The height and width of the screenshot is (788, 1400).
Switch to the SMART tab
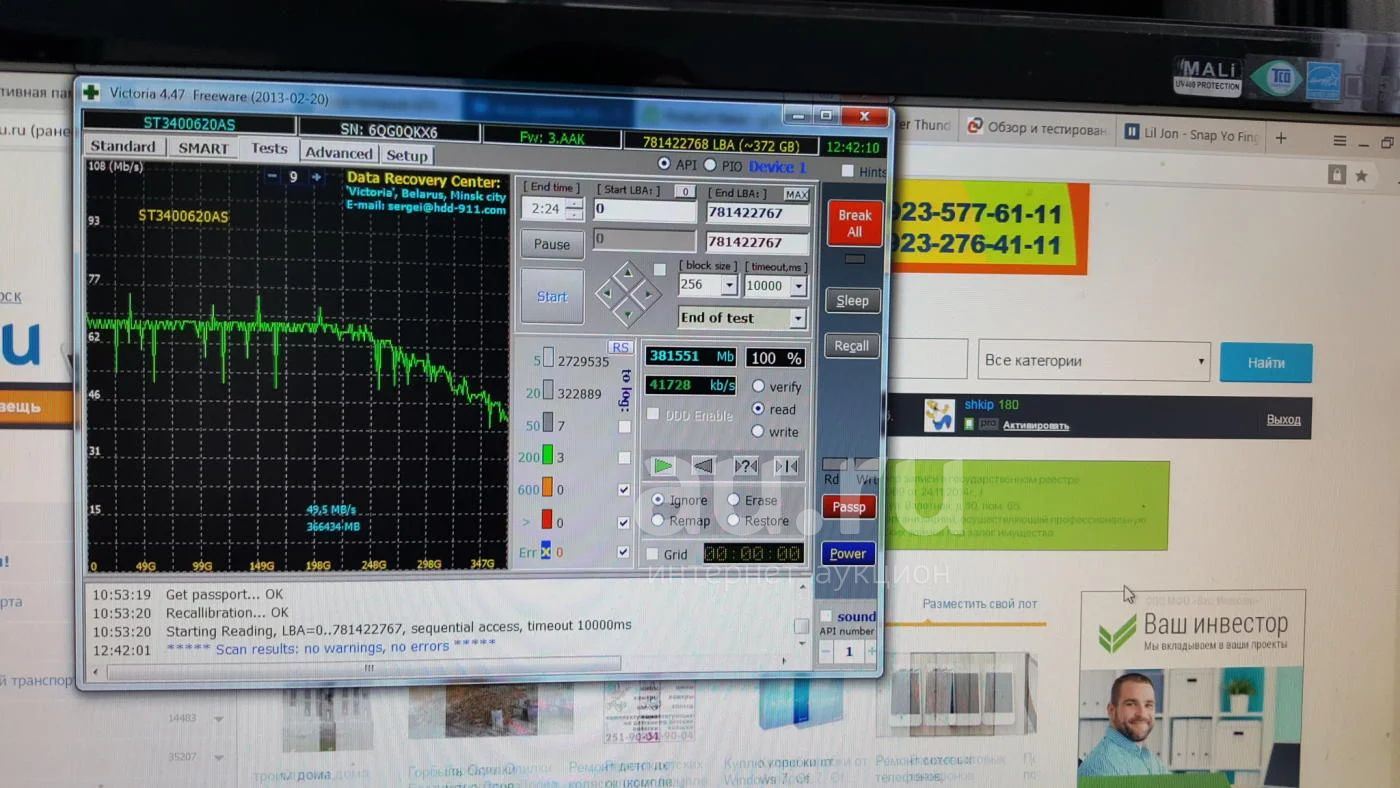203,148
